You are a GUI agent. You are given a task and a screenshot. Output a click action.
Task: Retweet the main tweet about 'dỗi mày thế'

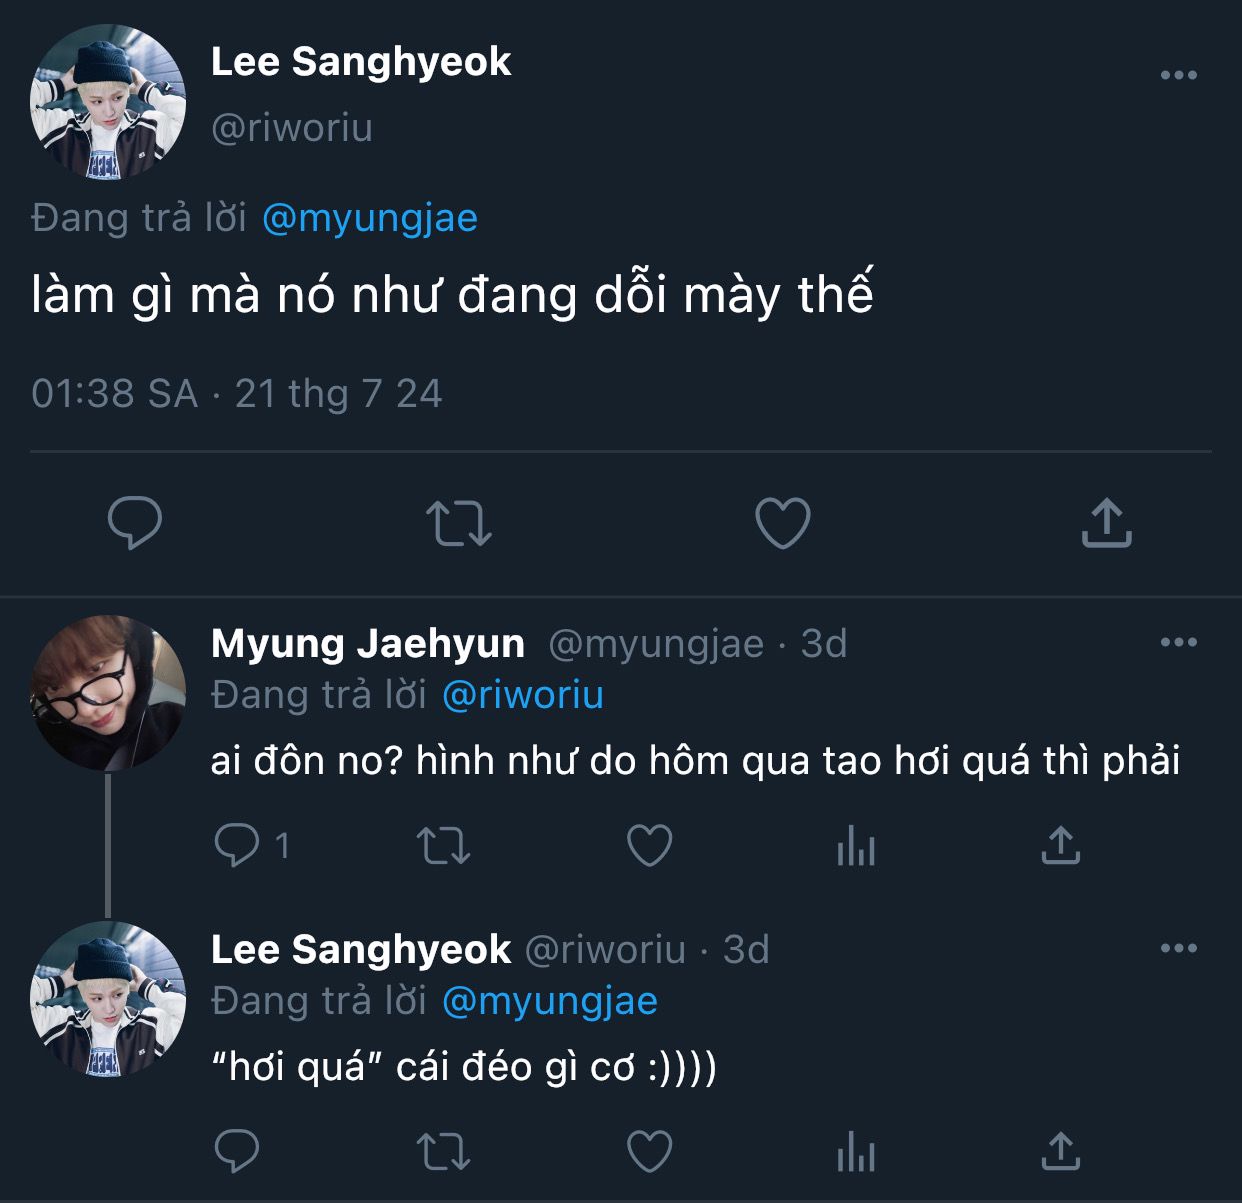(458, 523)
